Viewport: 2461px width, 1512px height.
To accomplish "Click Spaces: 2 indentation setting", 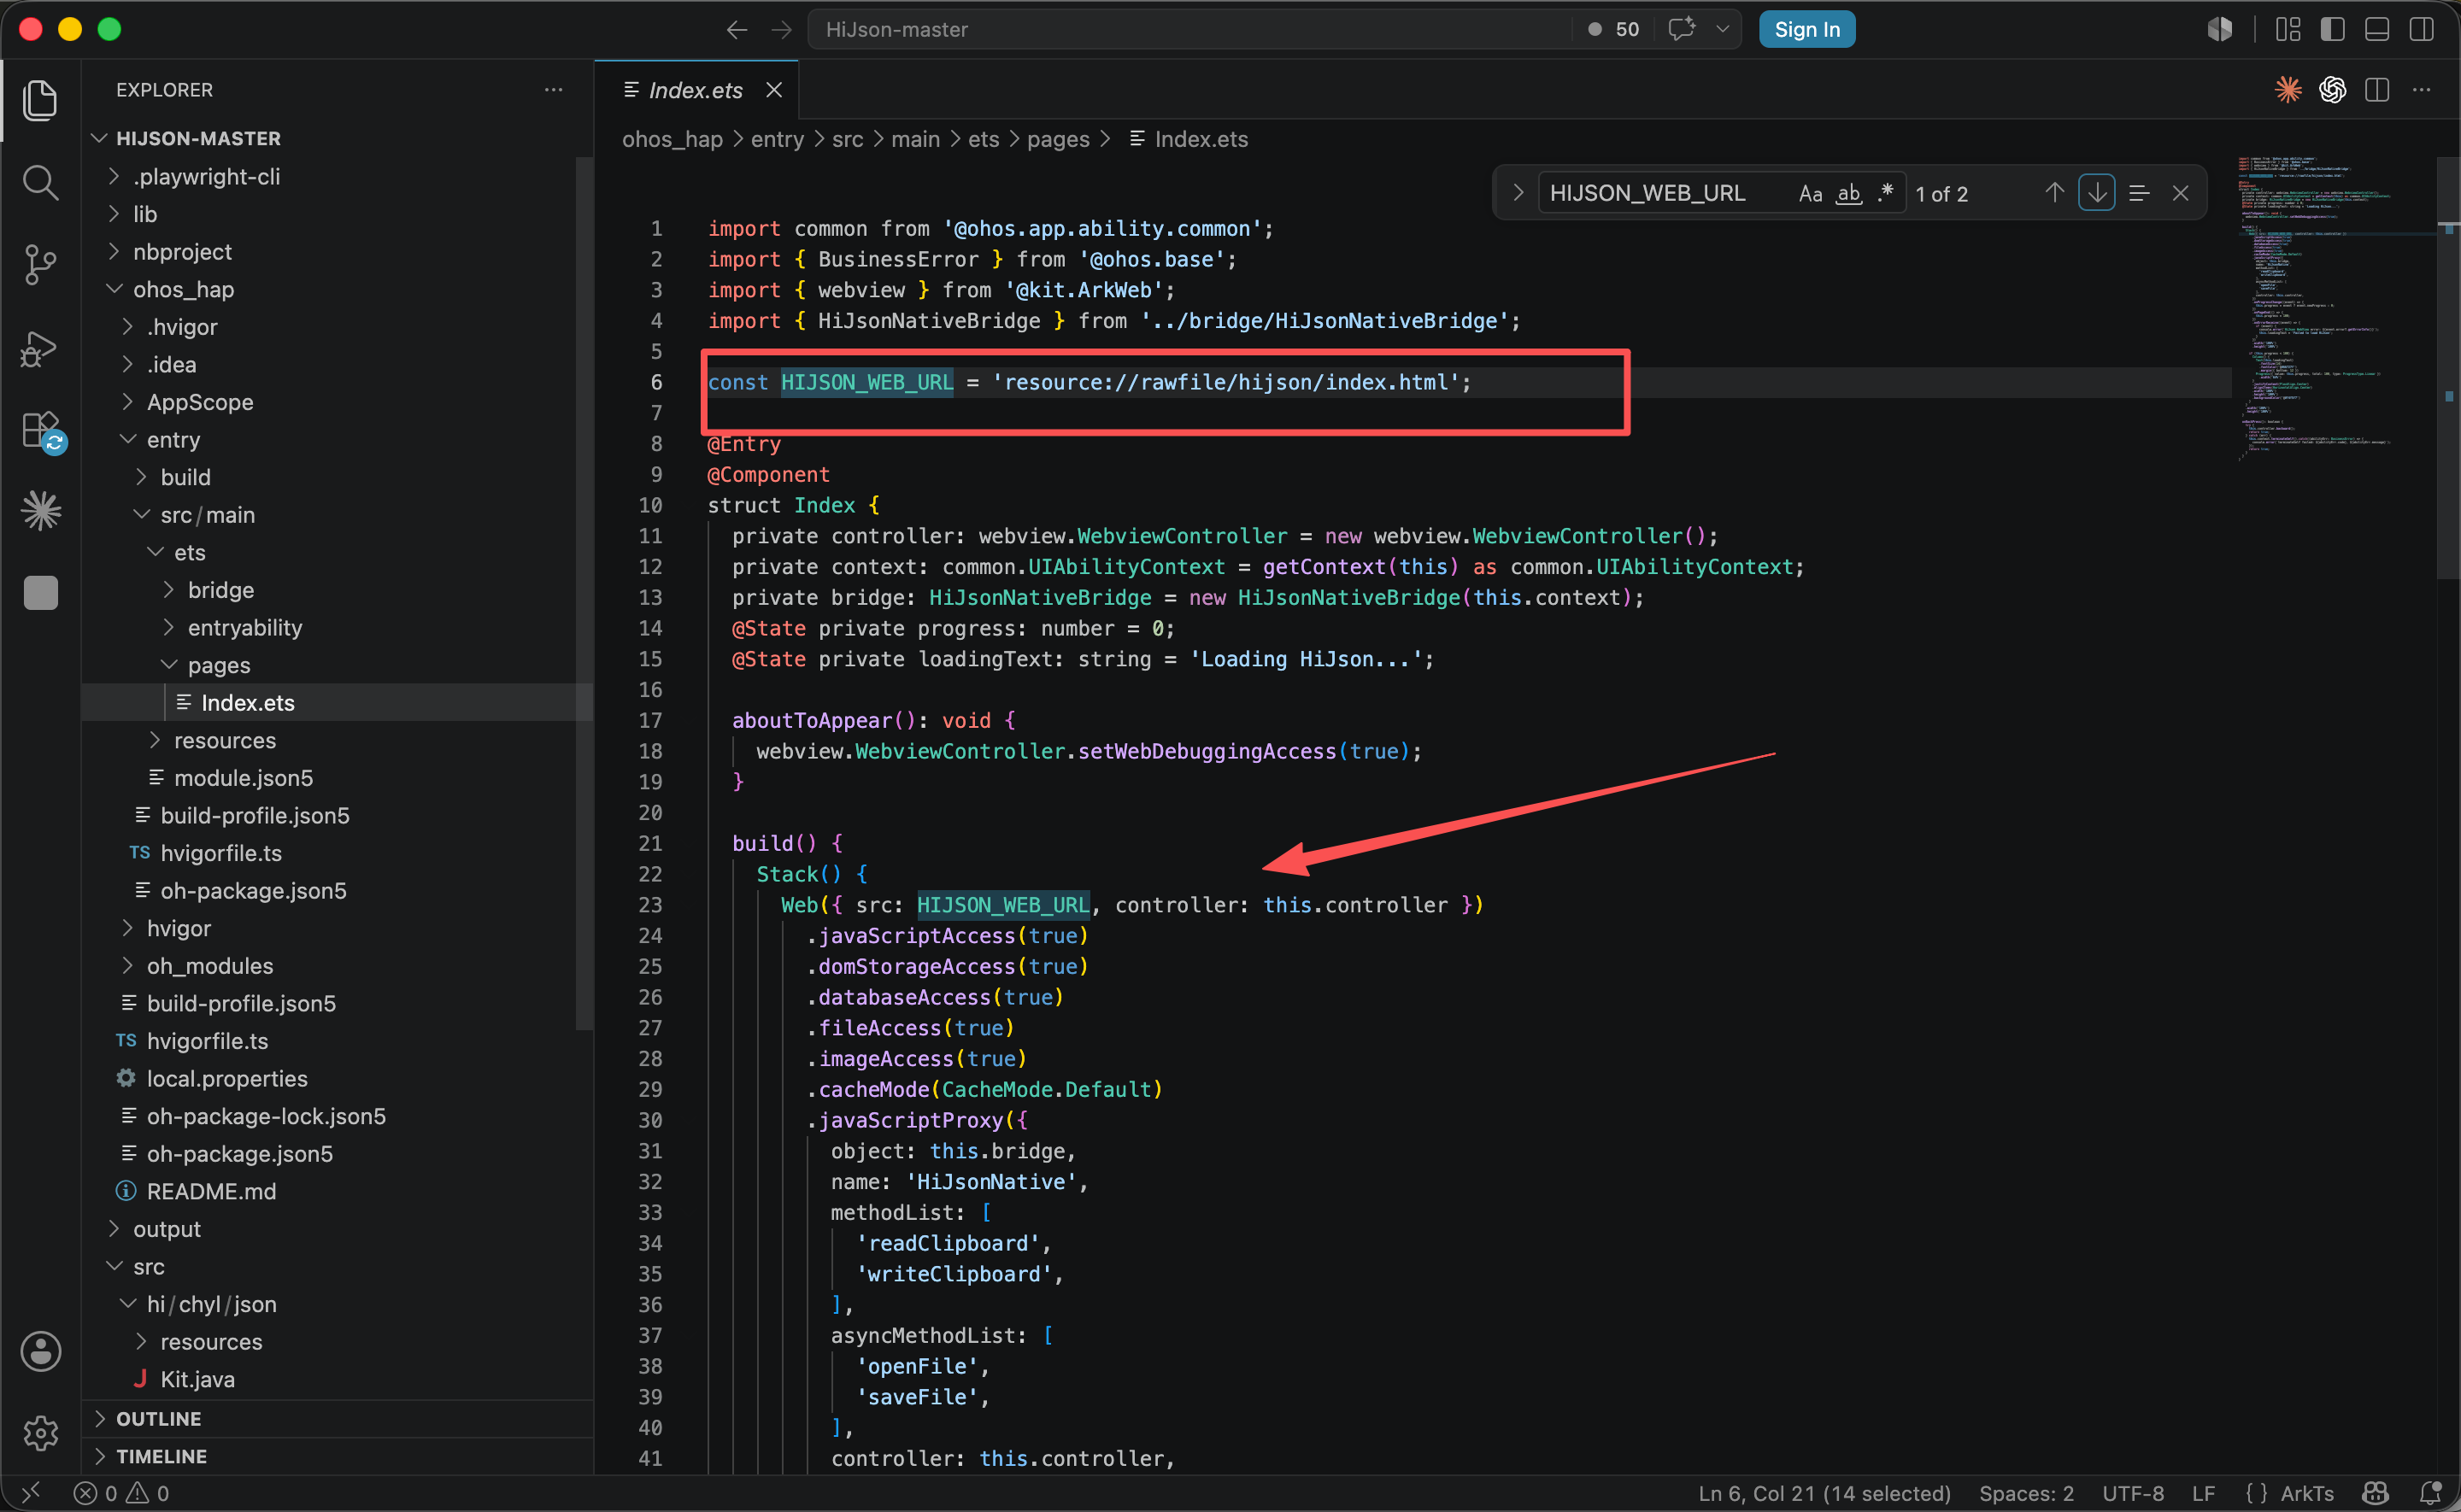I will coord(2025,1493).
